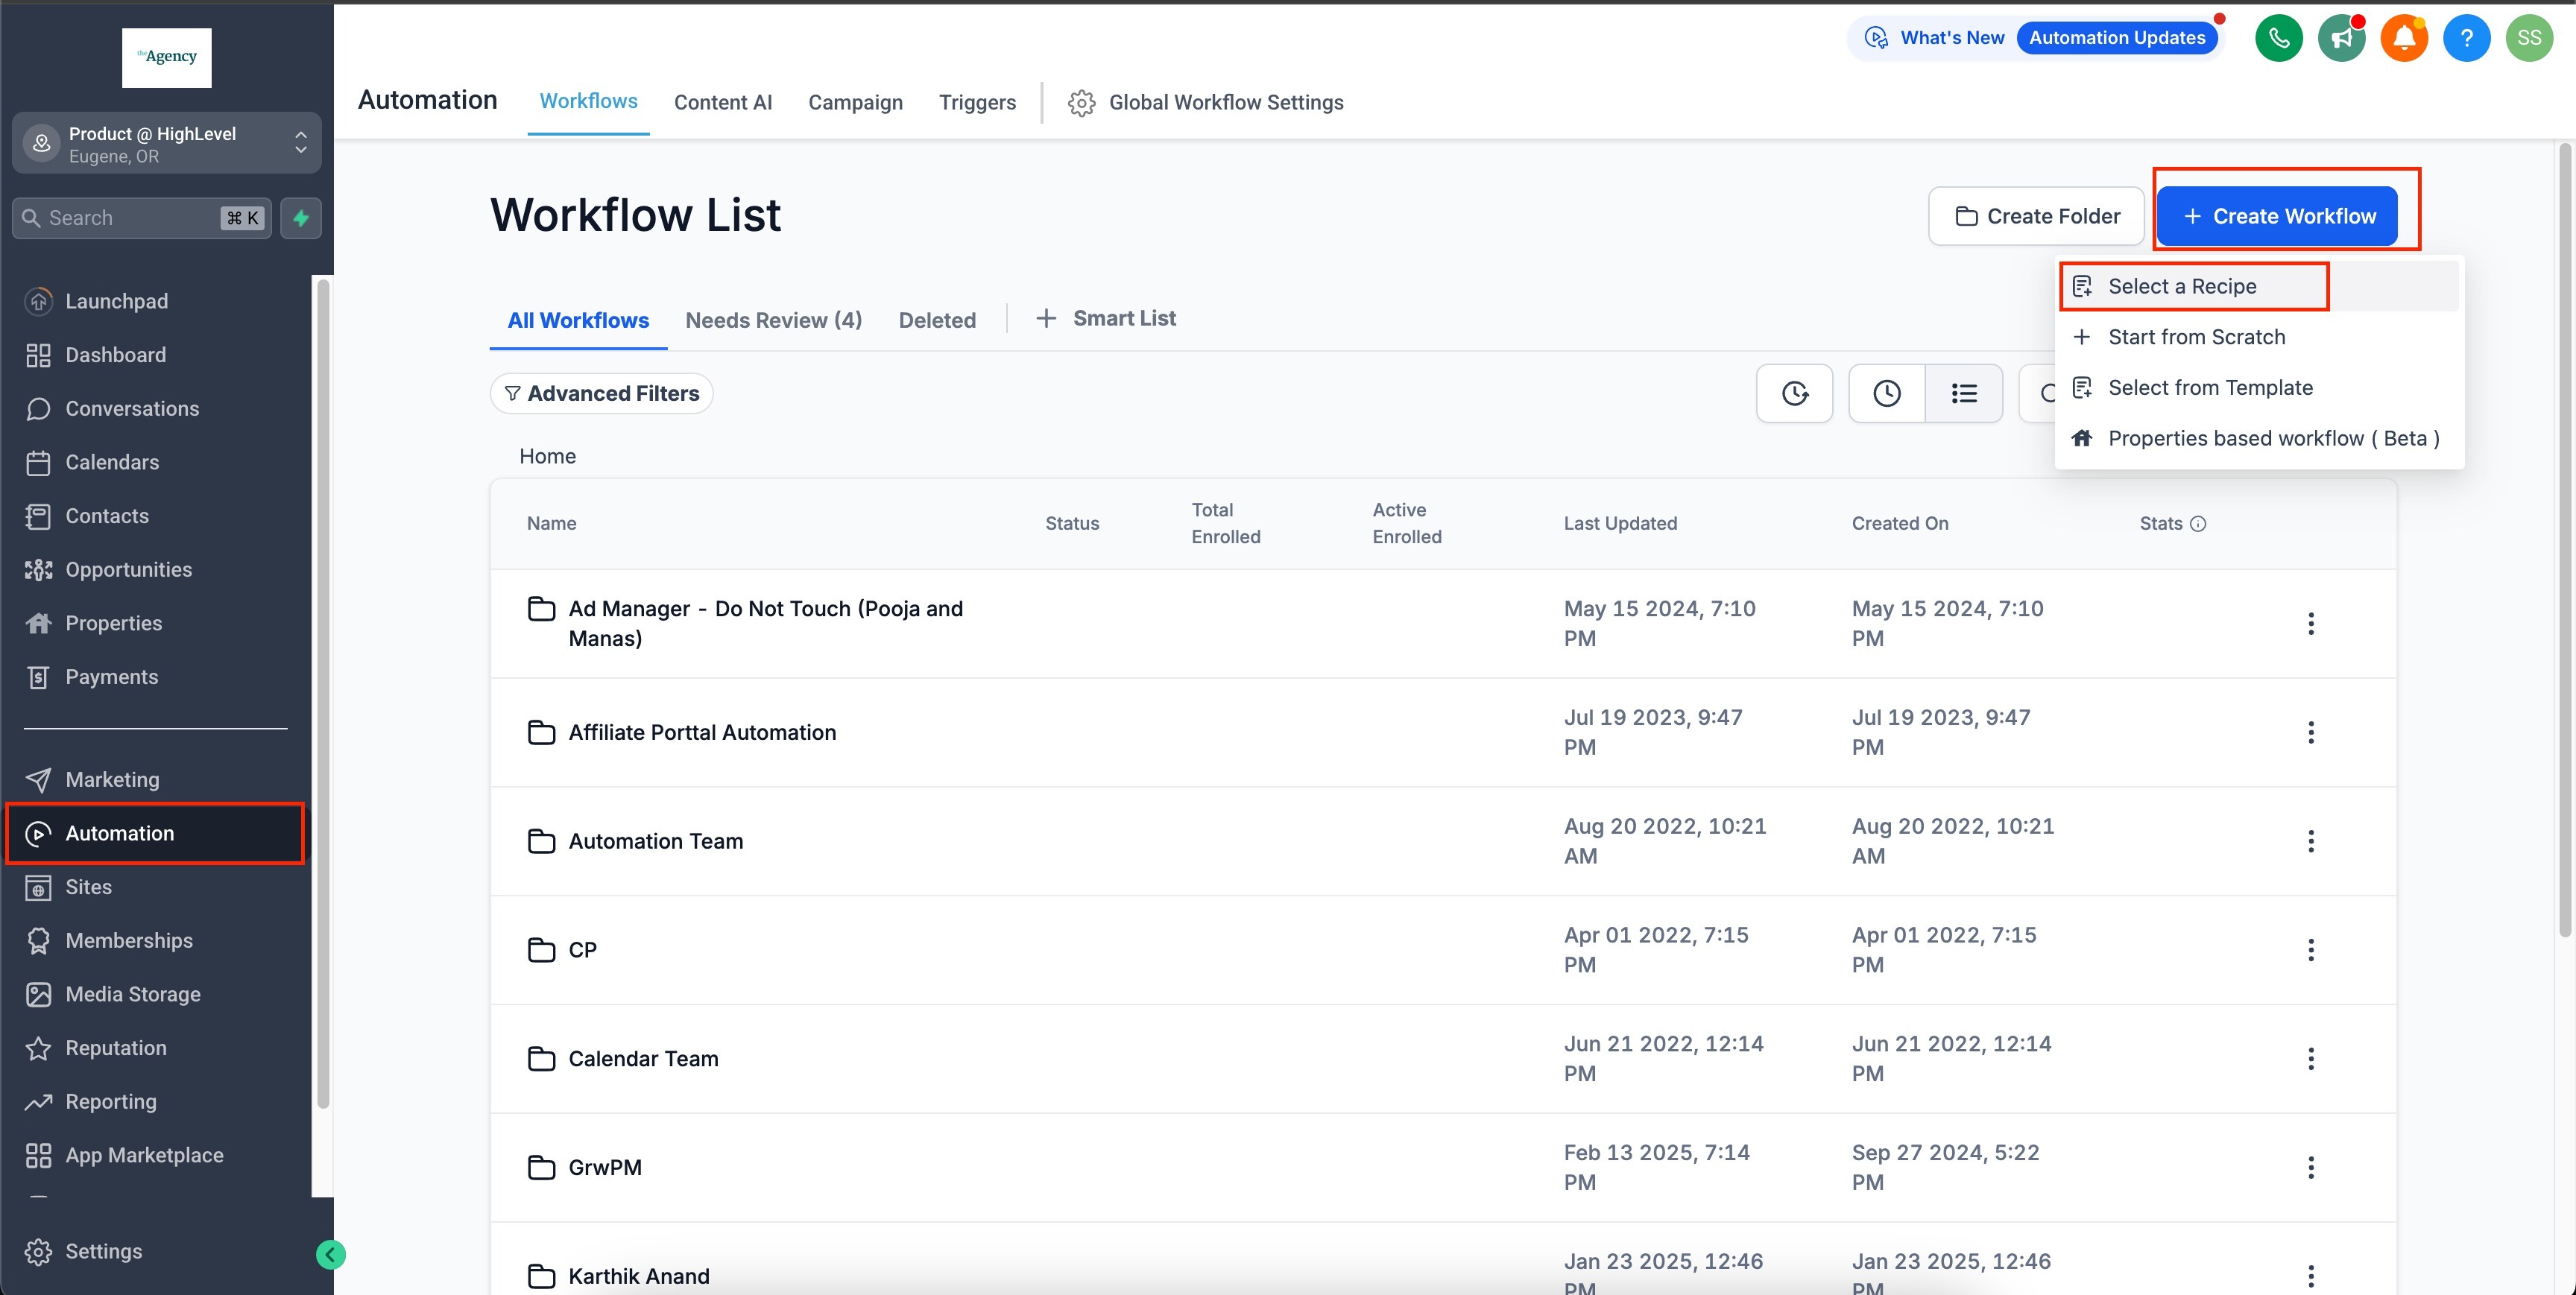
Task: Click the clock history view icon
Action: (x=1886, y=393)
